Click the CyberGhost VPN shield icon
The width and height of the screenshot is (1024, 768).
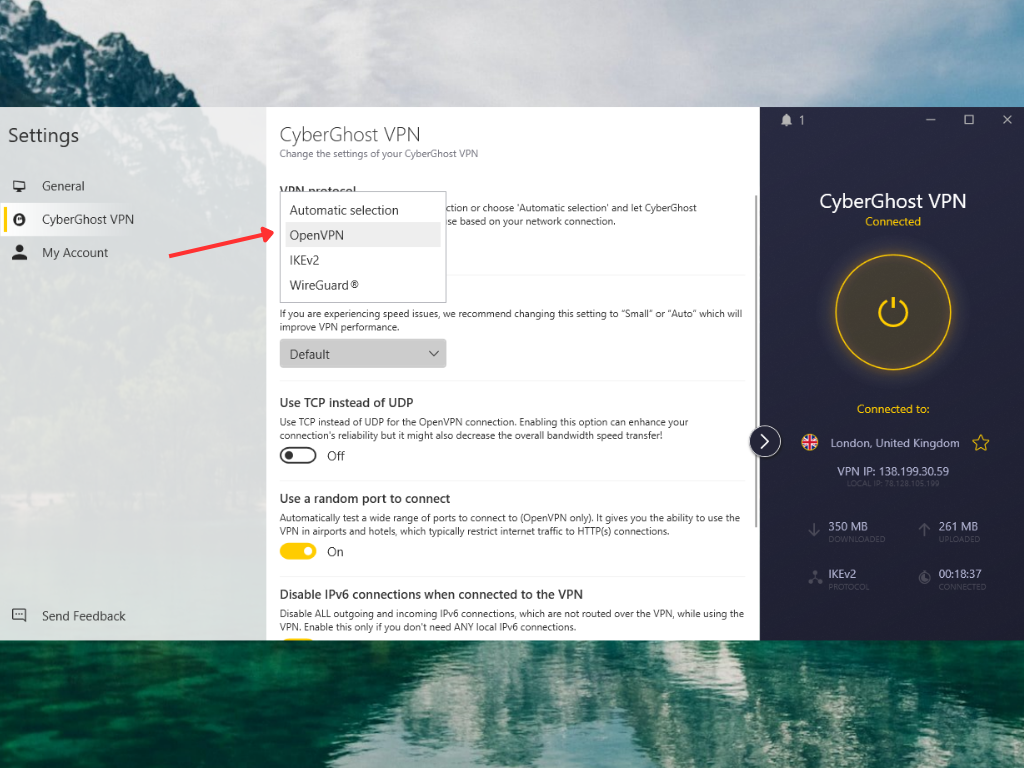19,219
